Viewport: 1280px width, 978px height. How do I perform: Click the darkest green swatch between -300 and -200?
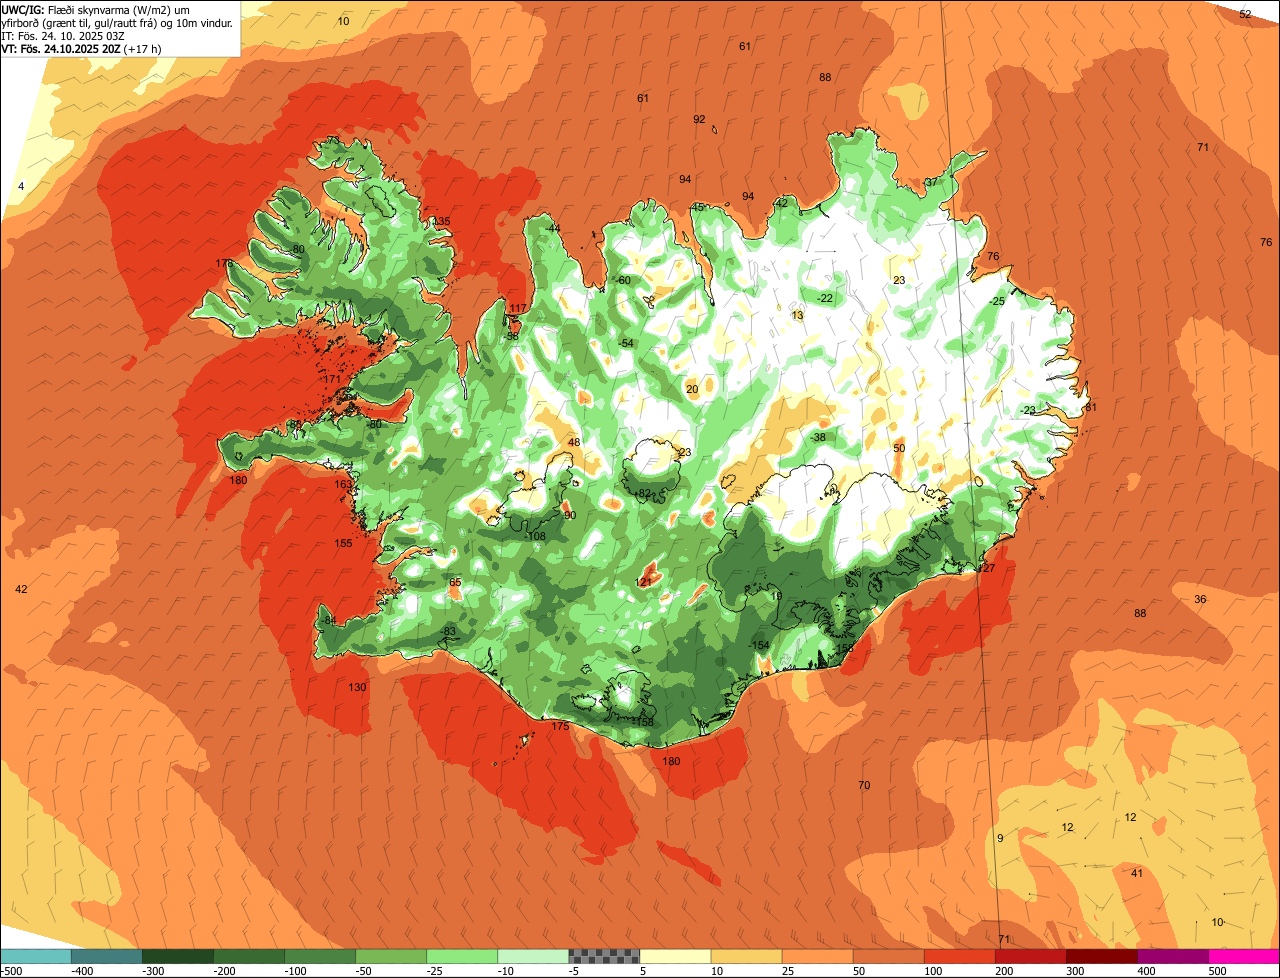click(x=178, y=956)
